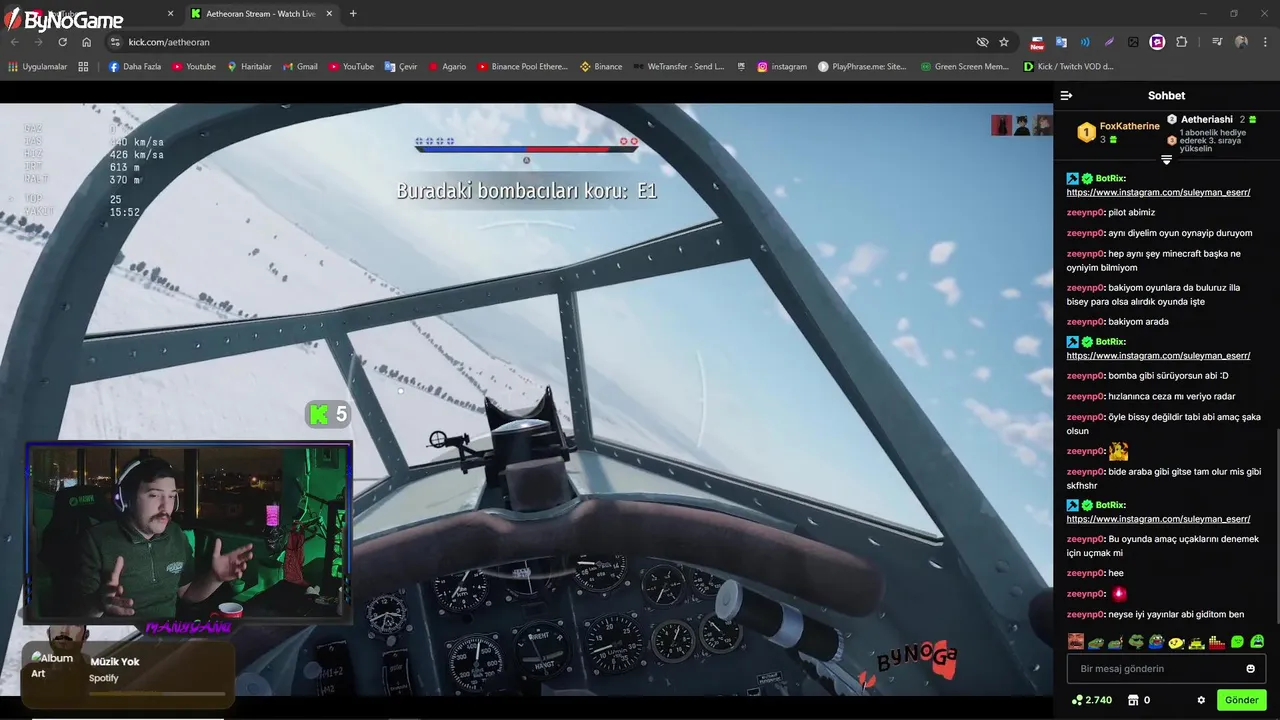
Task: Expand the gift leaderboard chevron under FoxKatherine
Action: [x=1166, y=160]
